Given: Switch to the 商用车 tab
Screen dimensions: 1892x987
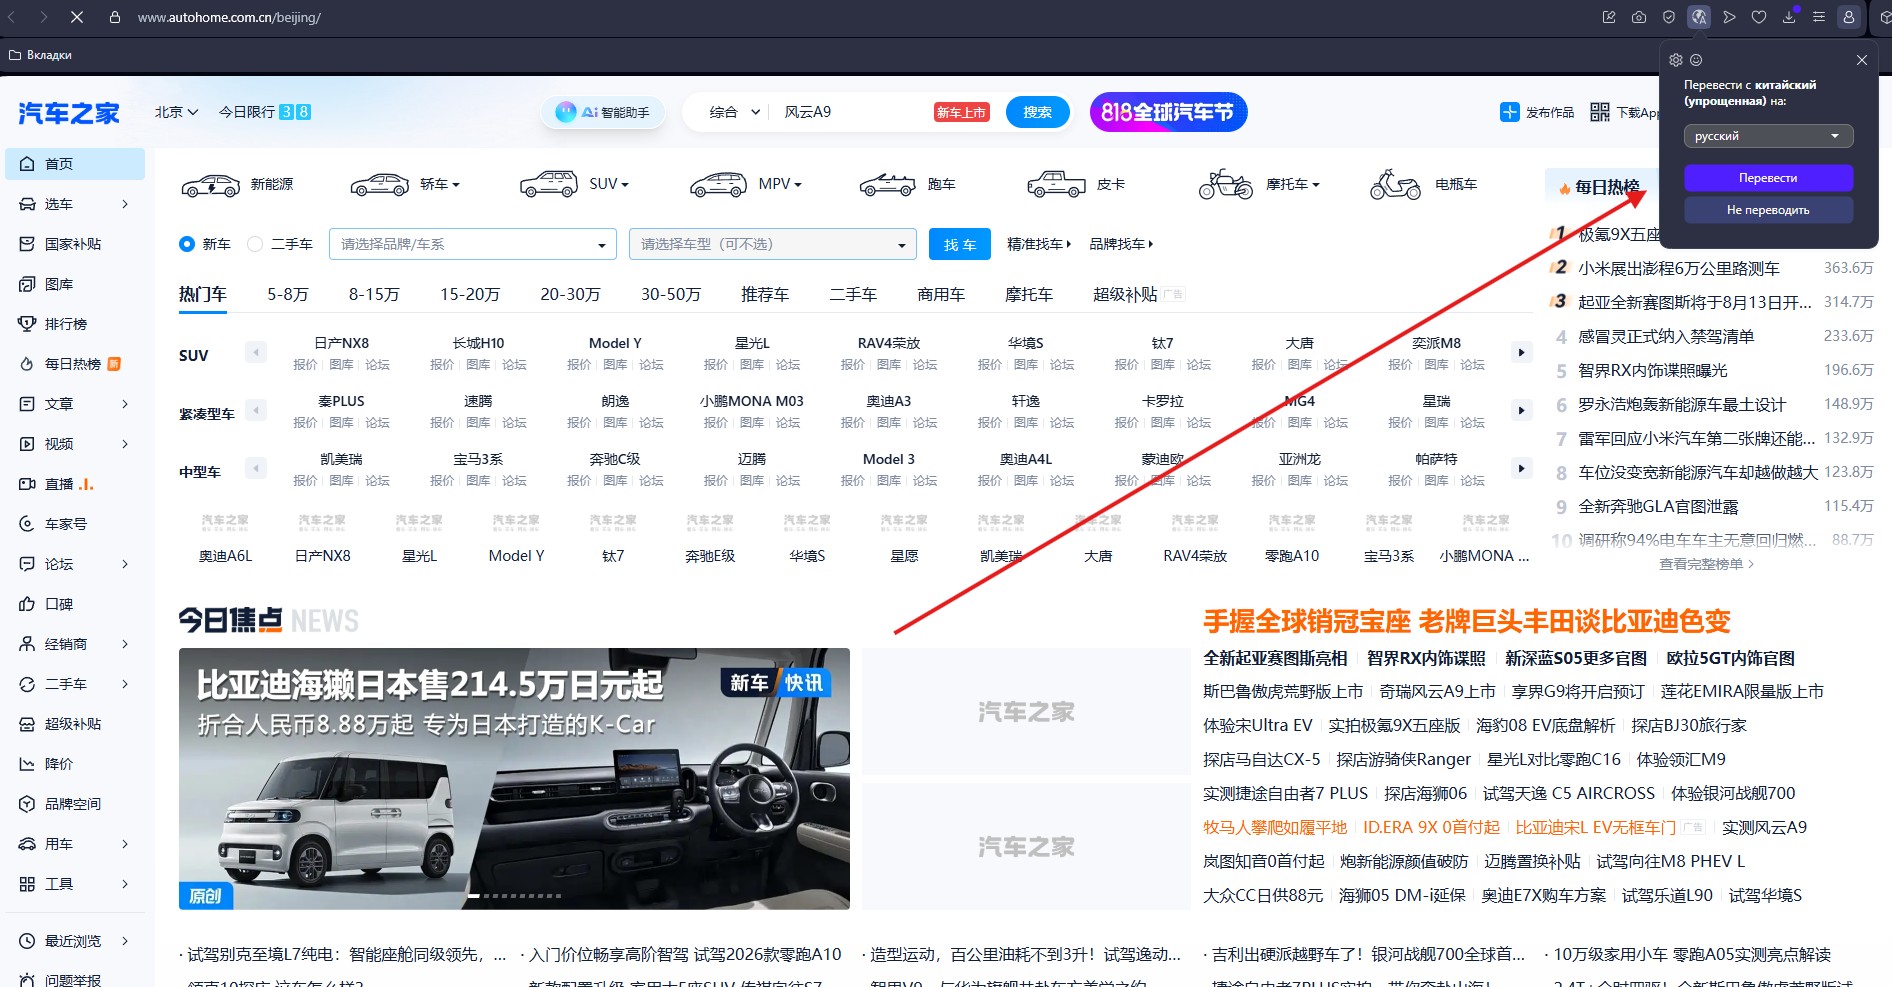Looking at the screenshot, I should (941, 295).
